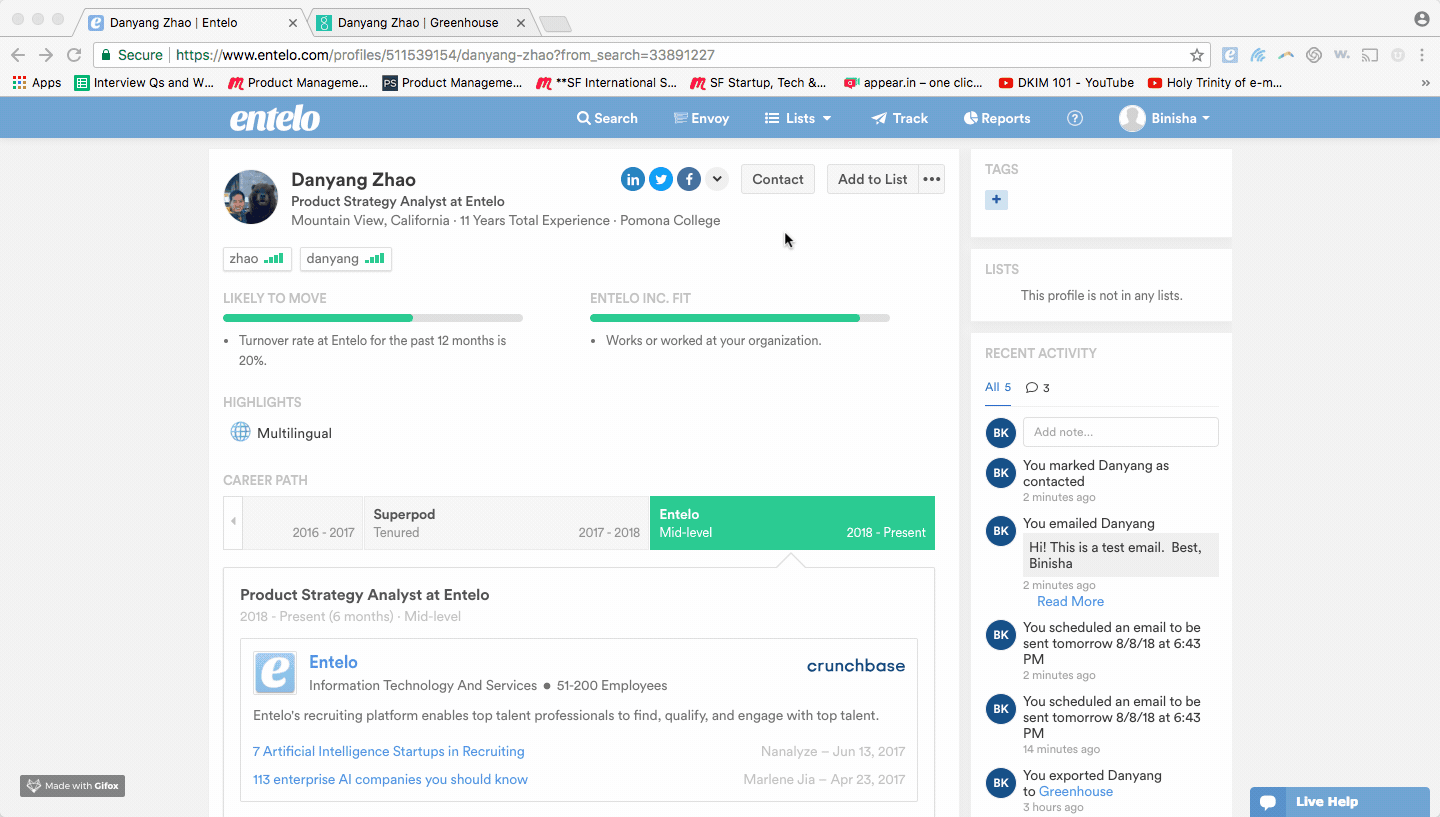Open the Greenhouse export link
The width and height of the screenshot is (1440, 817).
1076,791
